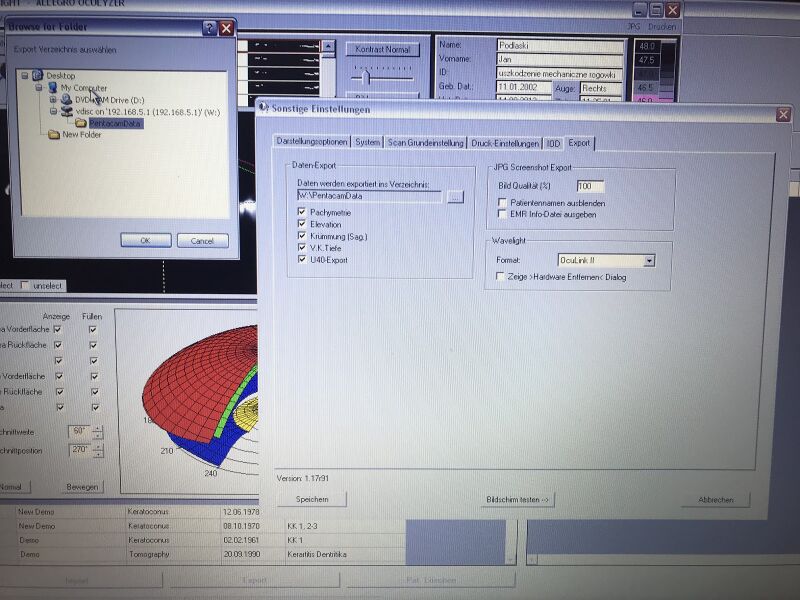Click the Desktop icon in folder tree
The height and width of the screenshot is (600, 800).
pos(37,75)
